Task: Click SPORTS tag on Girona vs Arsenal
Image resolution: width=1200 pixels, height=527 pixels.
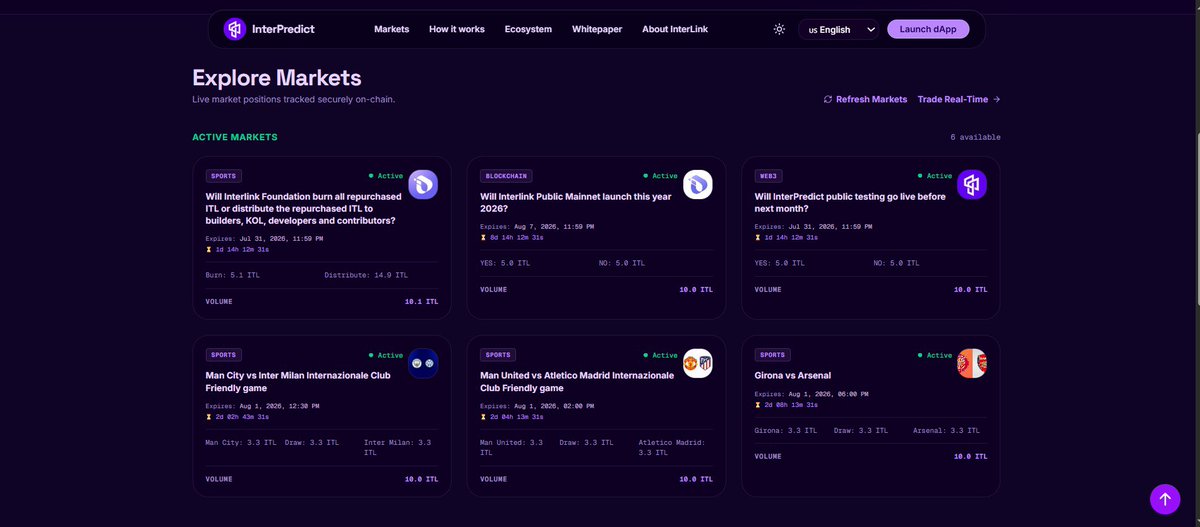Action: (x=772, y=355)
